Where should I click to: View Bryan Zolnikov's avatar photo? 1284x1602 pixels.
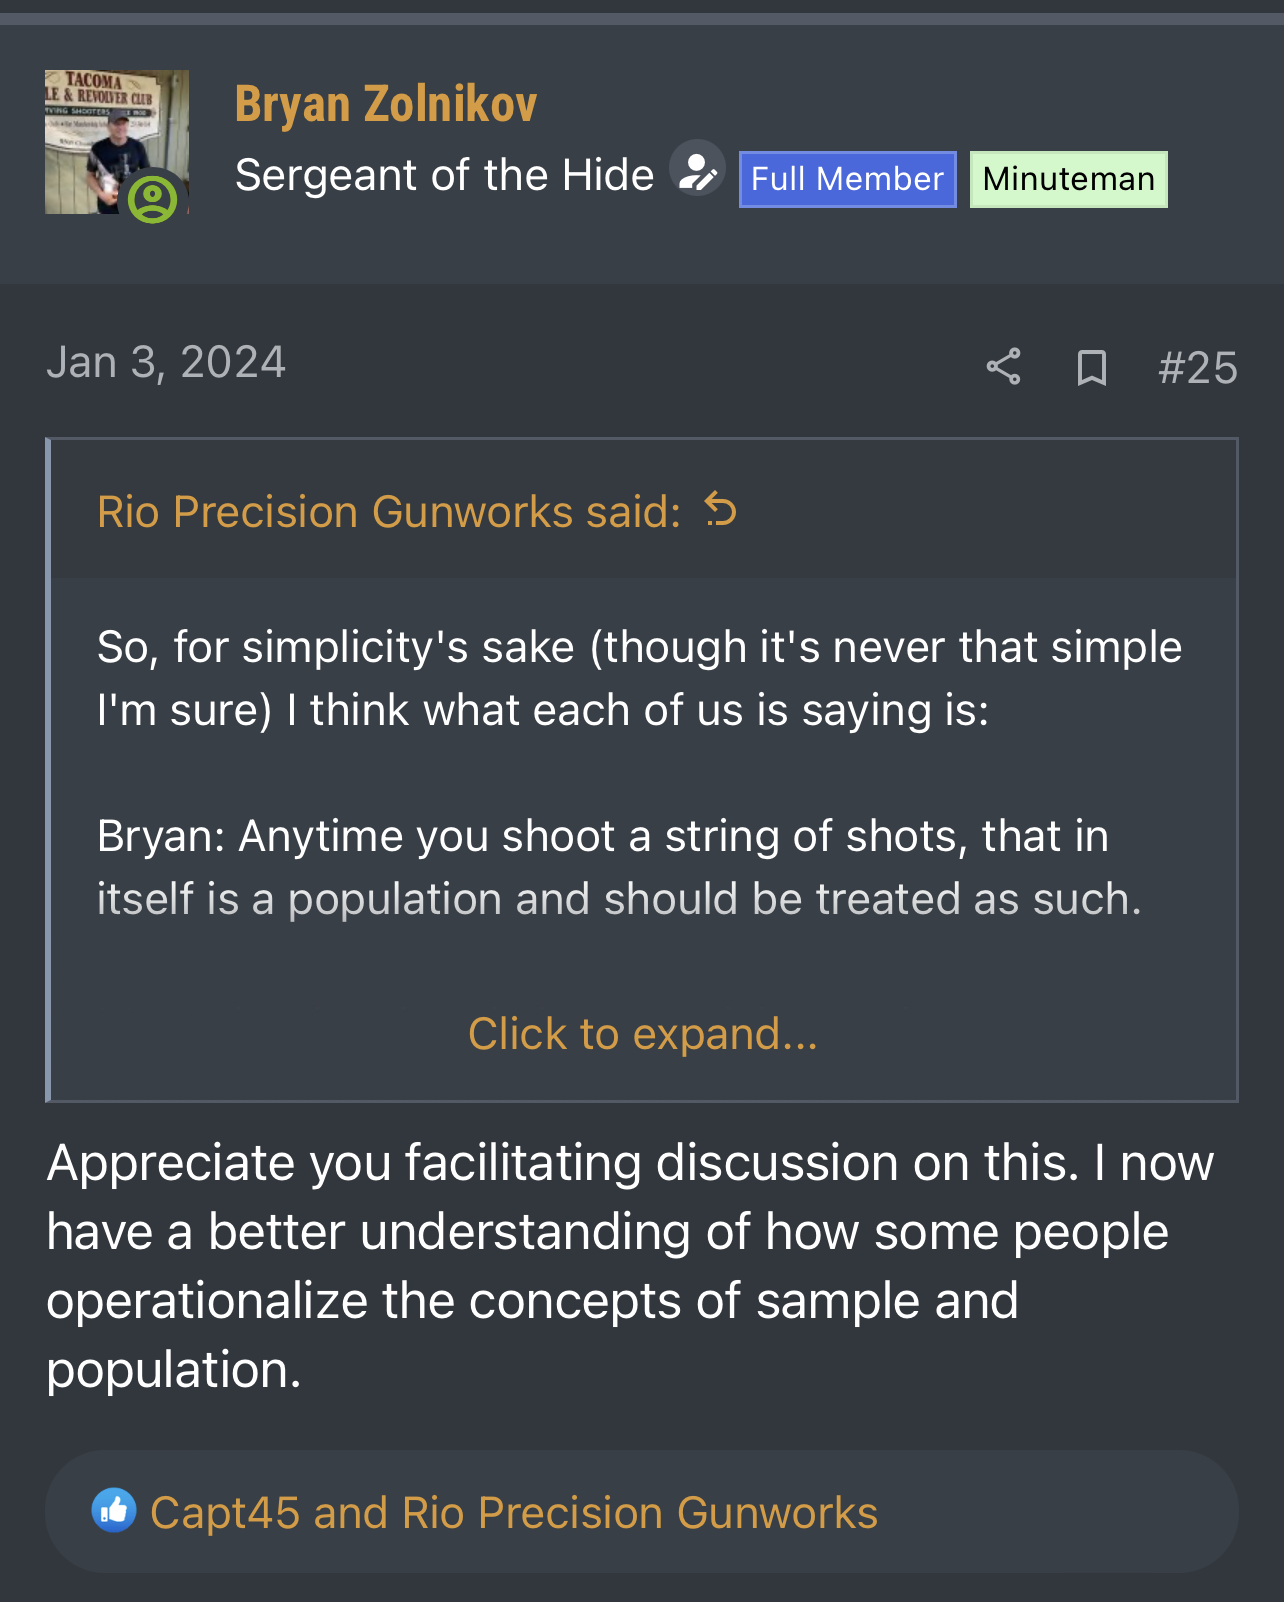[116, 142]
